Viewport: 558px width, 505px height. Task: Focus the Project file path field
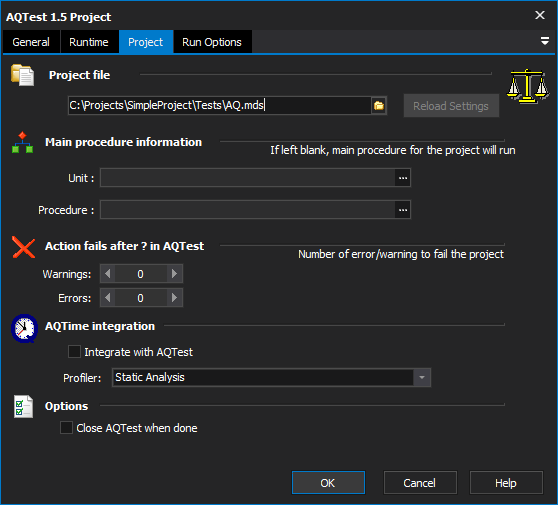click(220, 106)
